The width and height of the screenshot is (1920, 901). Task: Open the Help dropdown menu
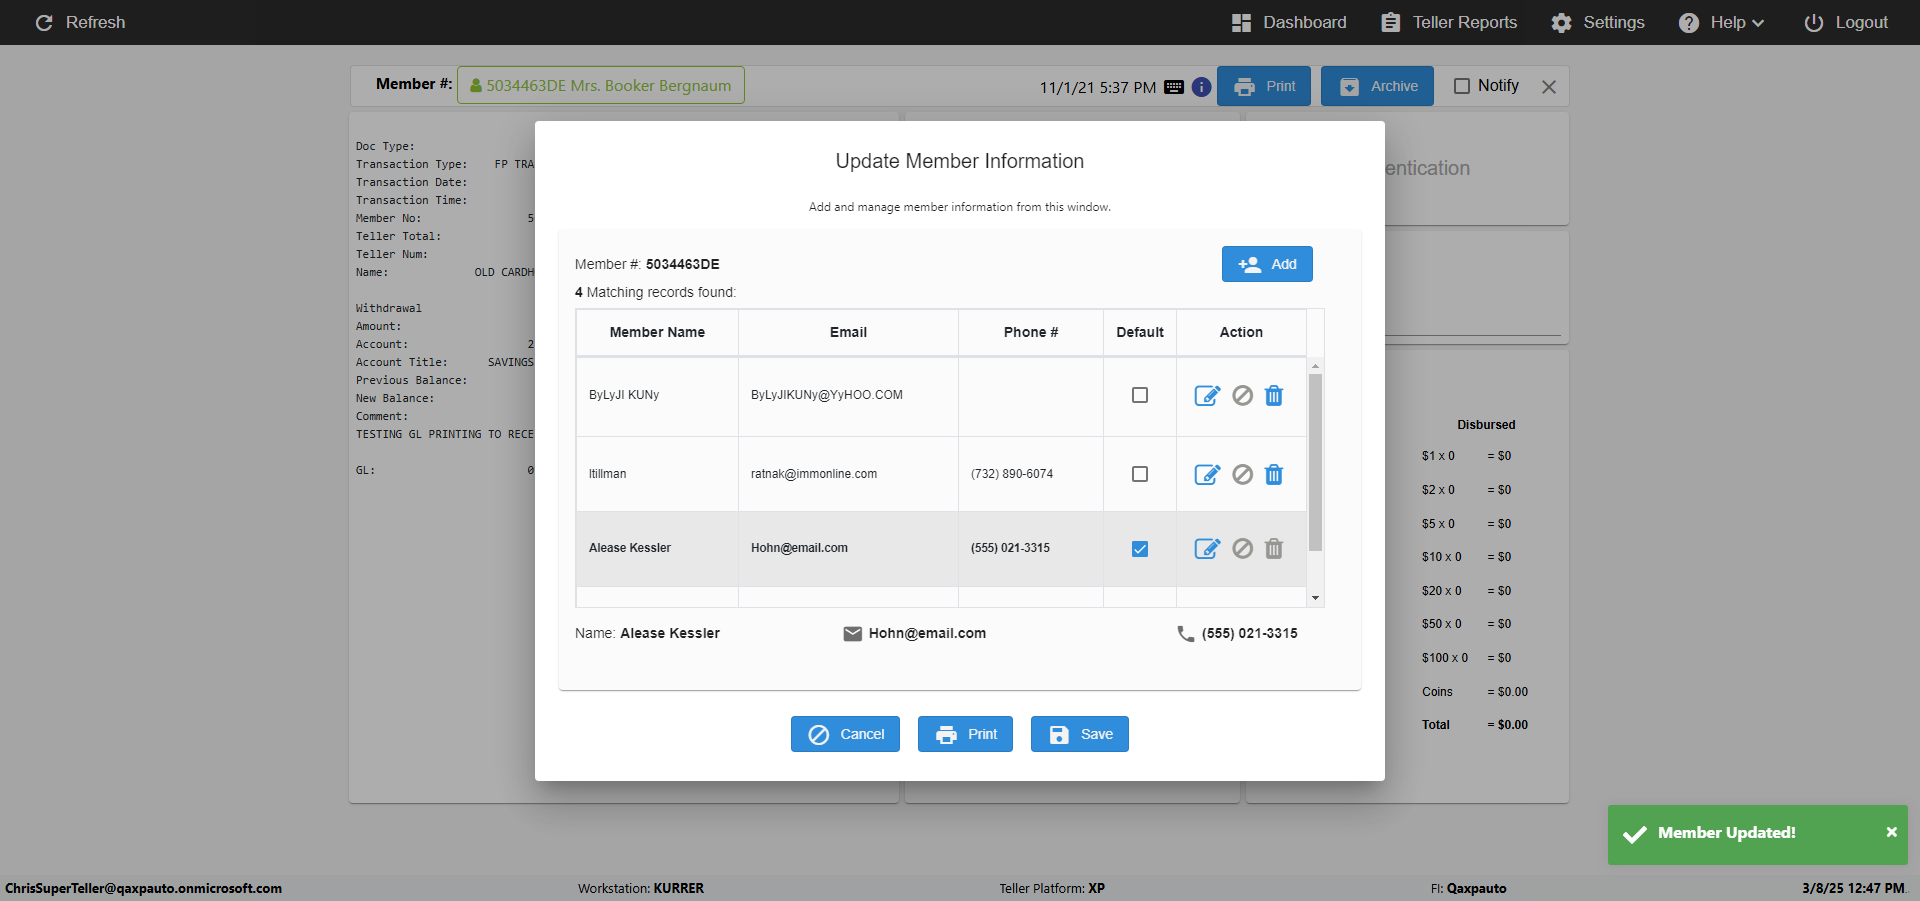tap(1722, 22)
